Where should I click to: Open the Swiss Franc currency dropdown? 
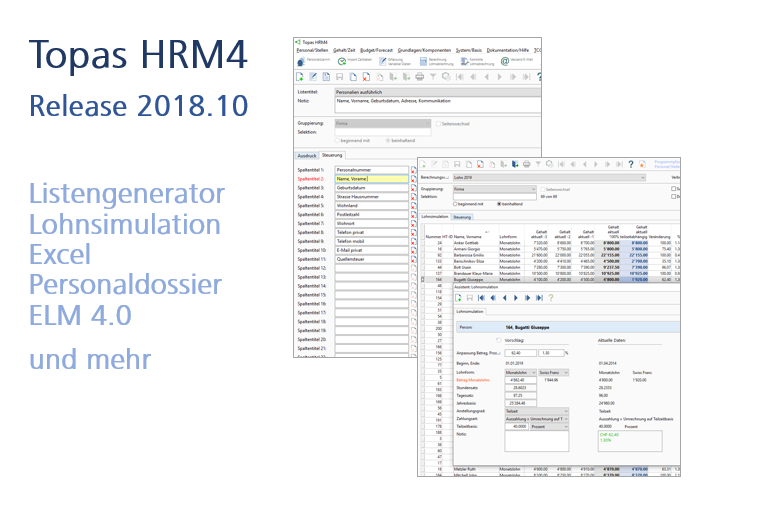click(x=554, y=372)
